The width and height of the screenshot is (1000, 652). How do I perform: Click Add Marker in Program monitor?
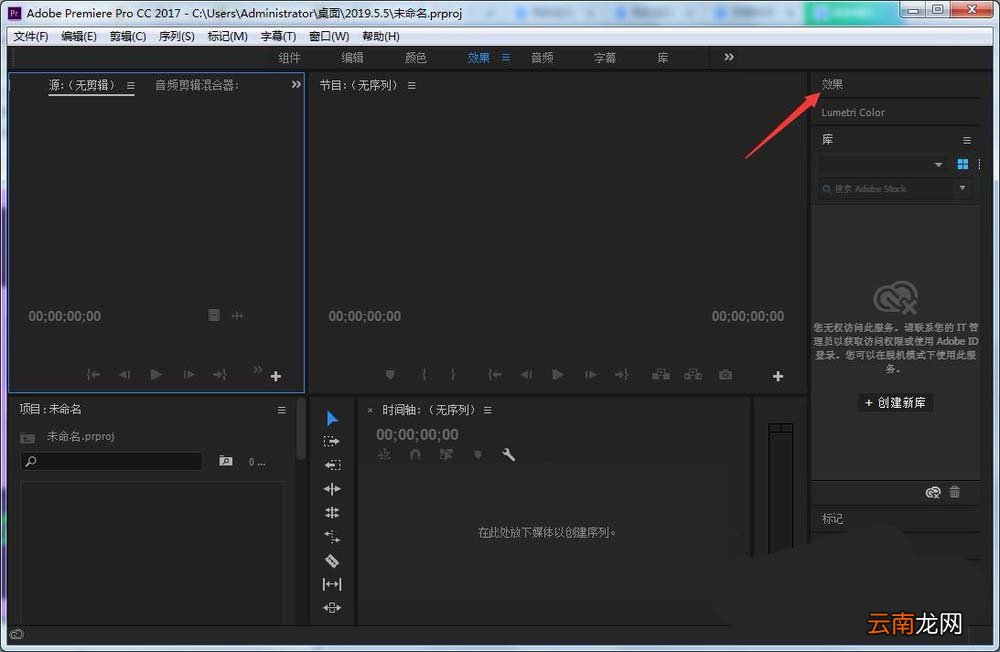(x=390, y=374)
